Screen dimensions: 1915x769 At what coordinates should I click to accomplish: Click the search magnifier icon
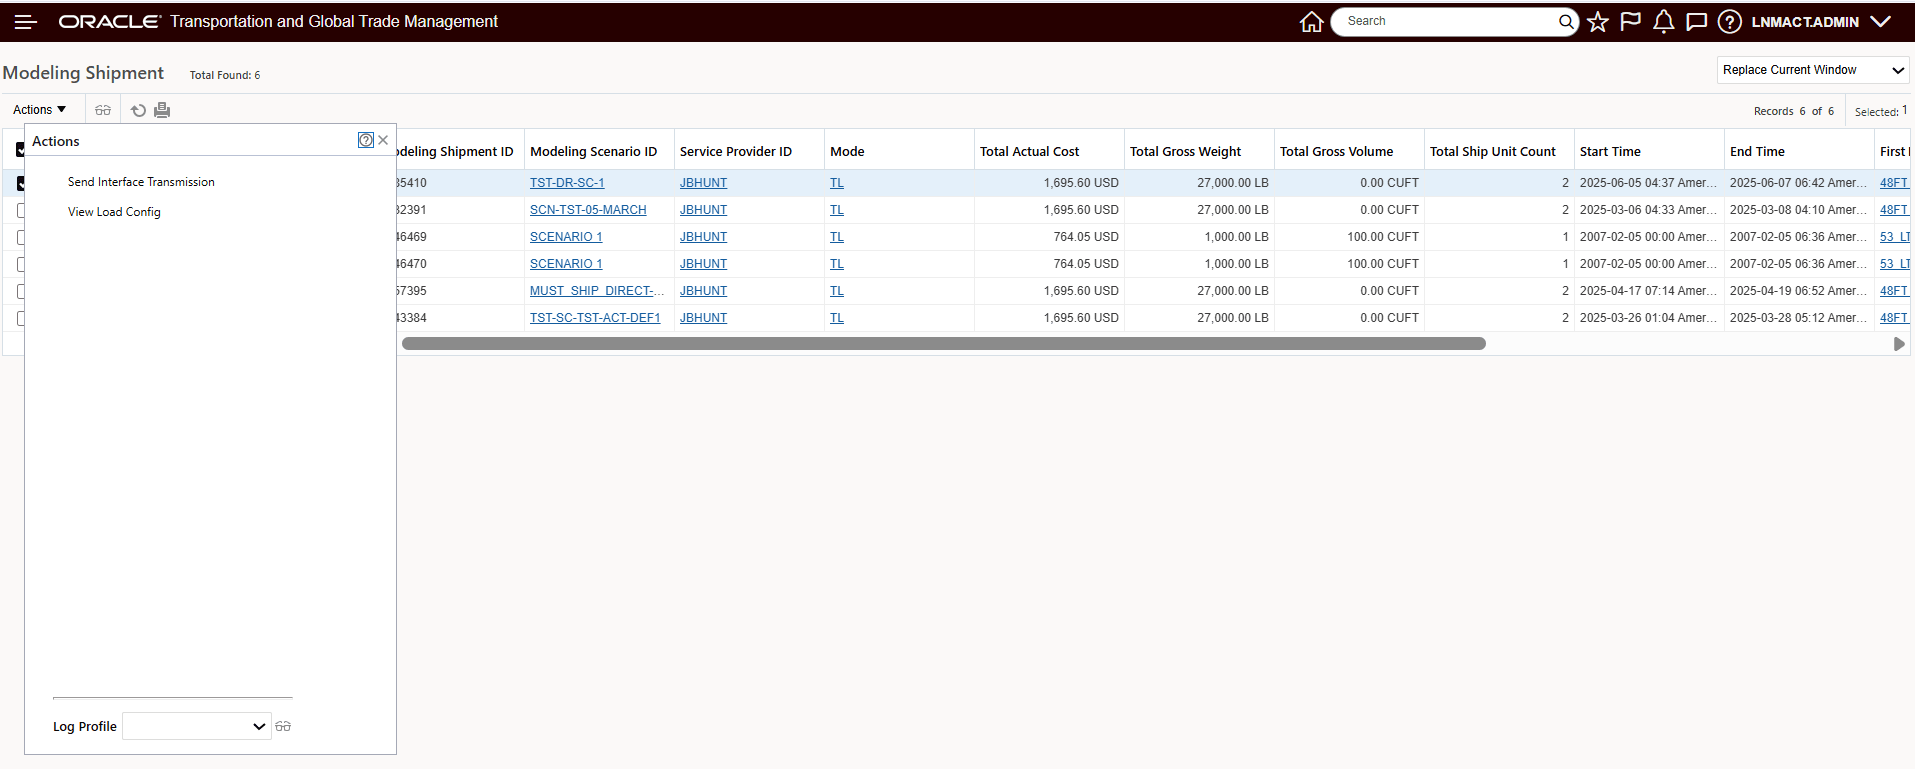(x=1566, y=21)
